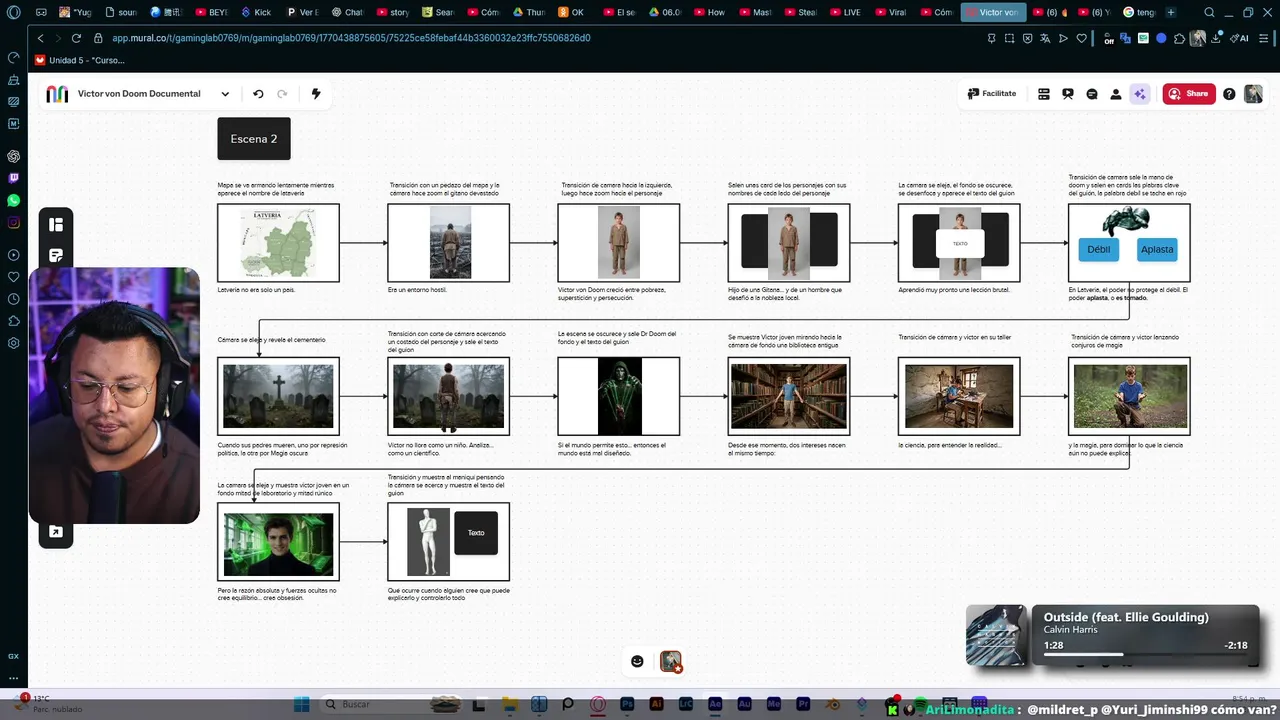Click the Facilitate button
This screenshot has height=720, width=1280.
[992, 94]
